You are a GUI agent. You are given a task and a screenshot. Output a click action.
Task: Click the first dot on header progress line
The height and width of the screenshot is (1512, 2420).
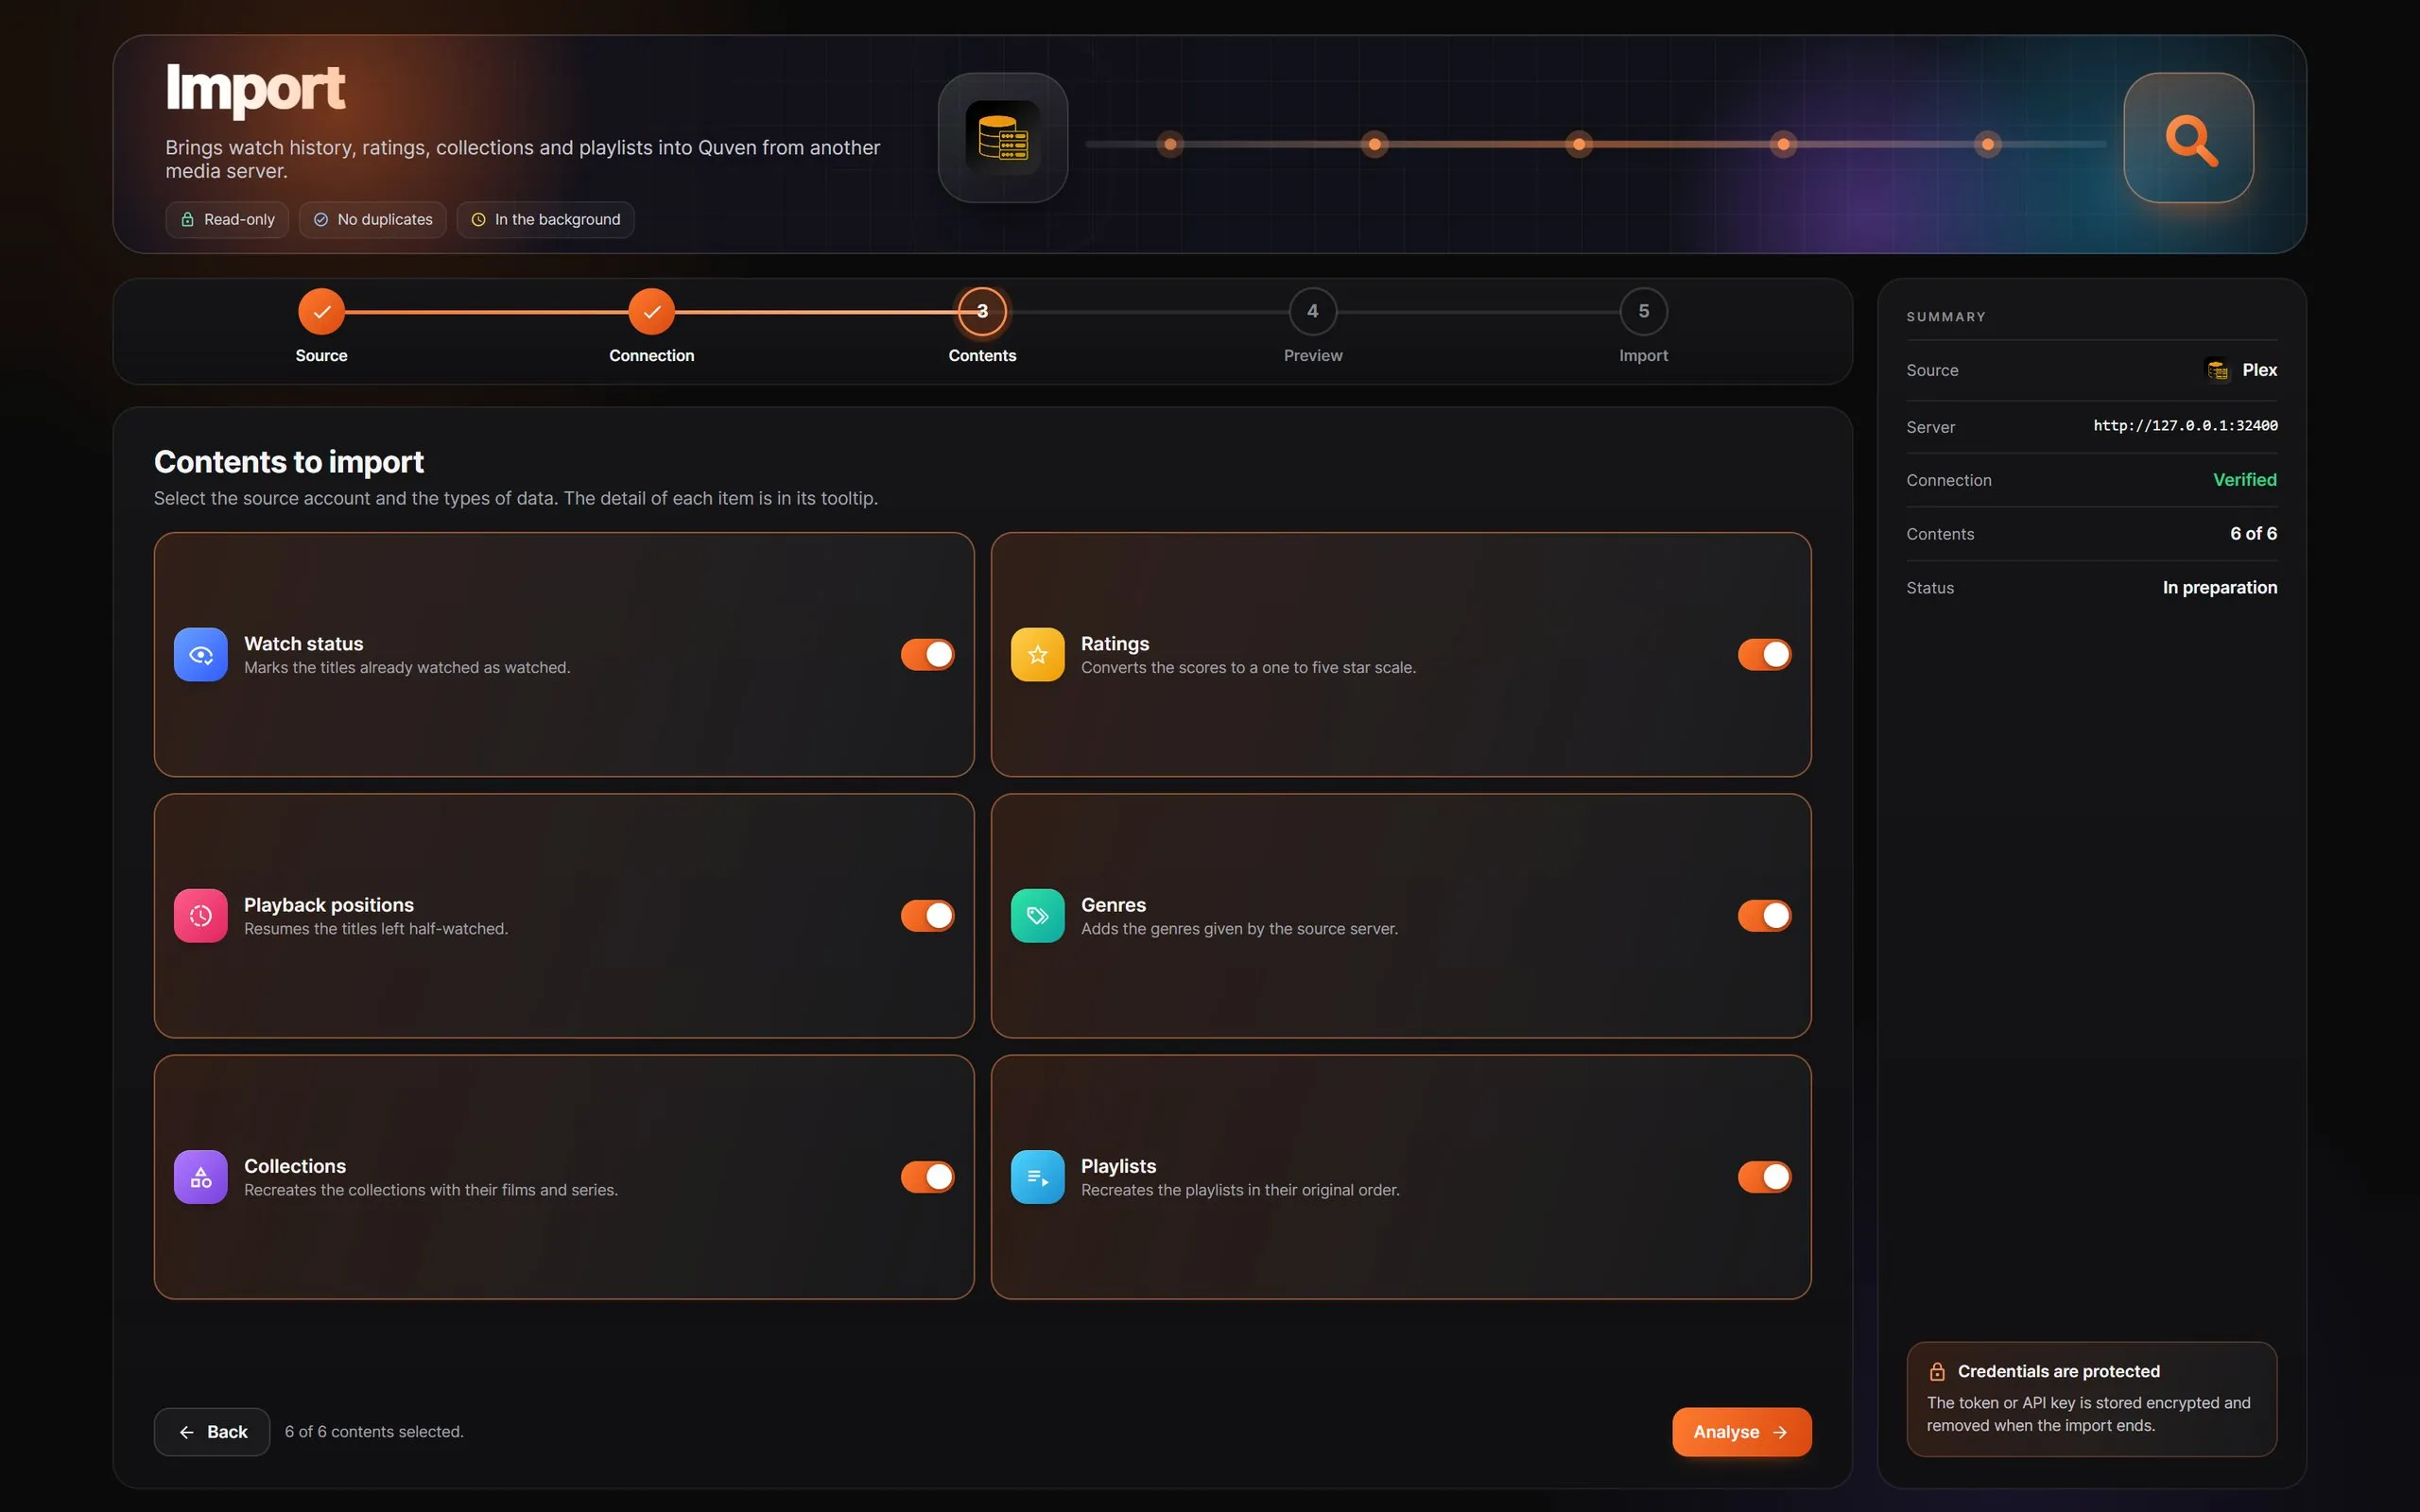point(1170,144)
